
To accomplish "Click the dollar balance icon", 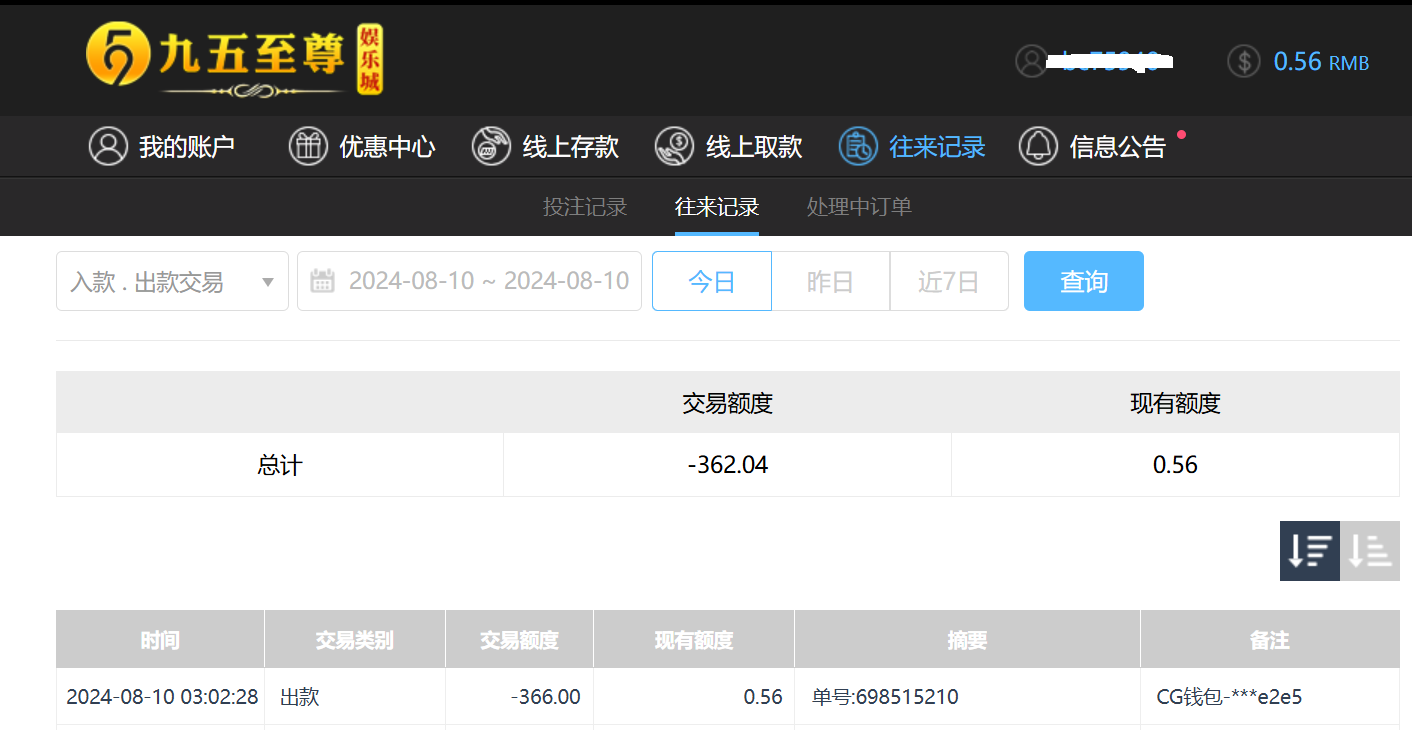I will 1243,61.
